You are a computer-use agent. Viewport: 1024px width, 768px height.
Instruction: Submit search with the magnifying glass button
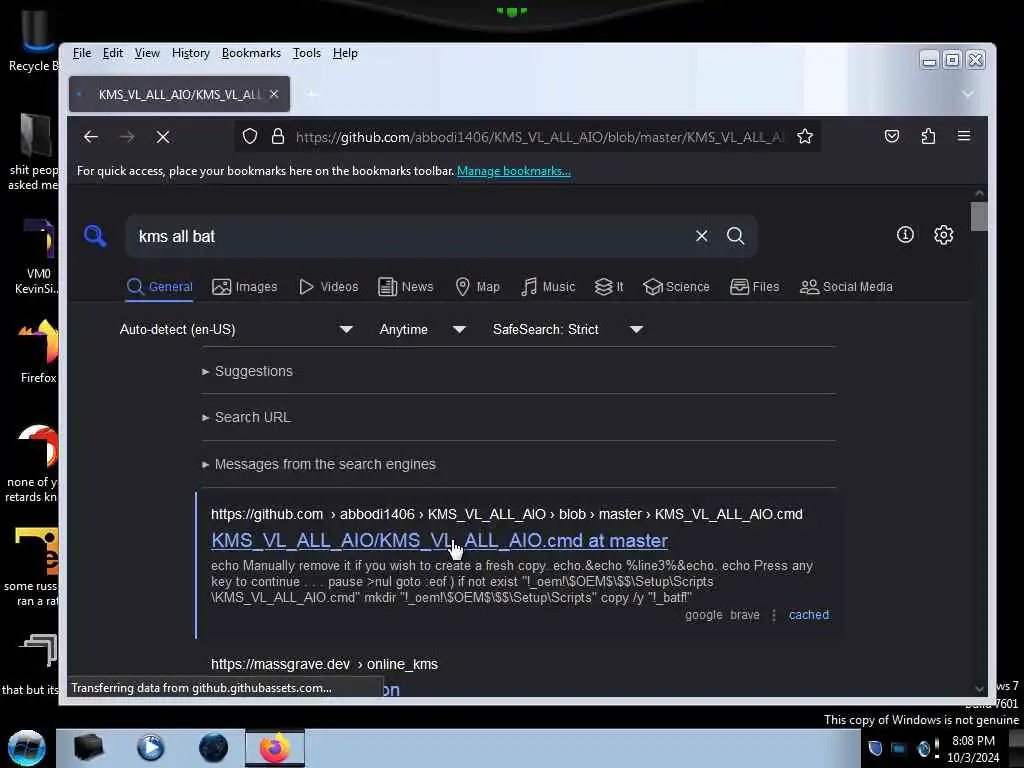point(735,236)
